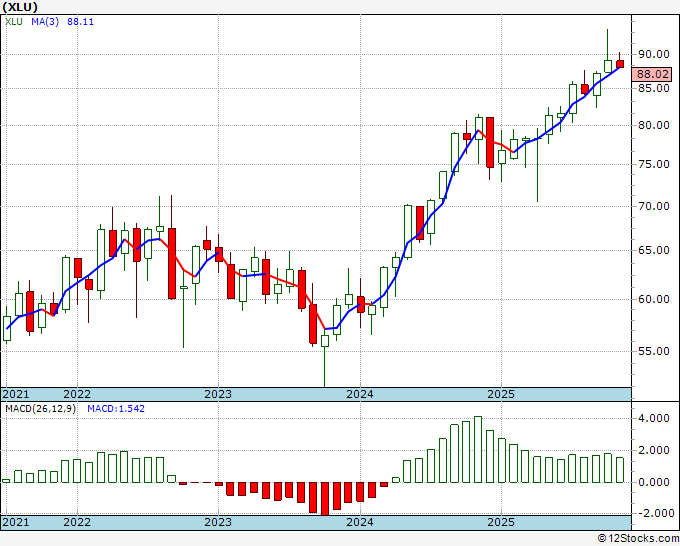The height and width of the screenshot is (546, 680).
Task: Click the 2.000 MACD axis label
Action: pos(654,451)
